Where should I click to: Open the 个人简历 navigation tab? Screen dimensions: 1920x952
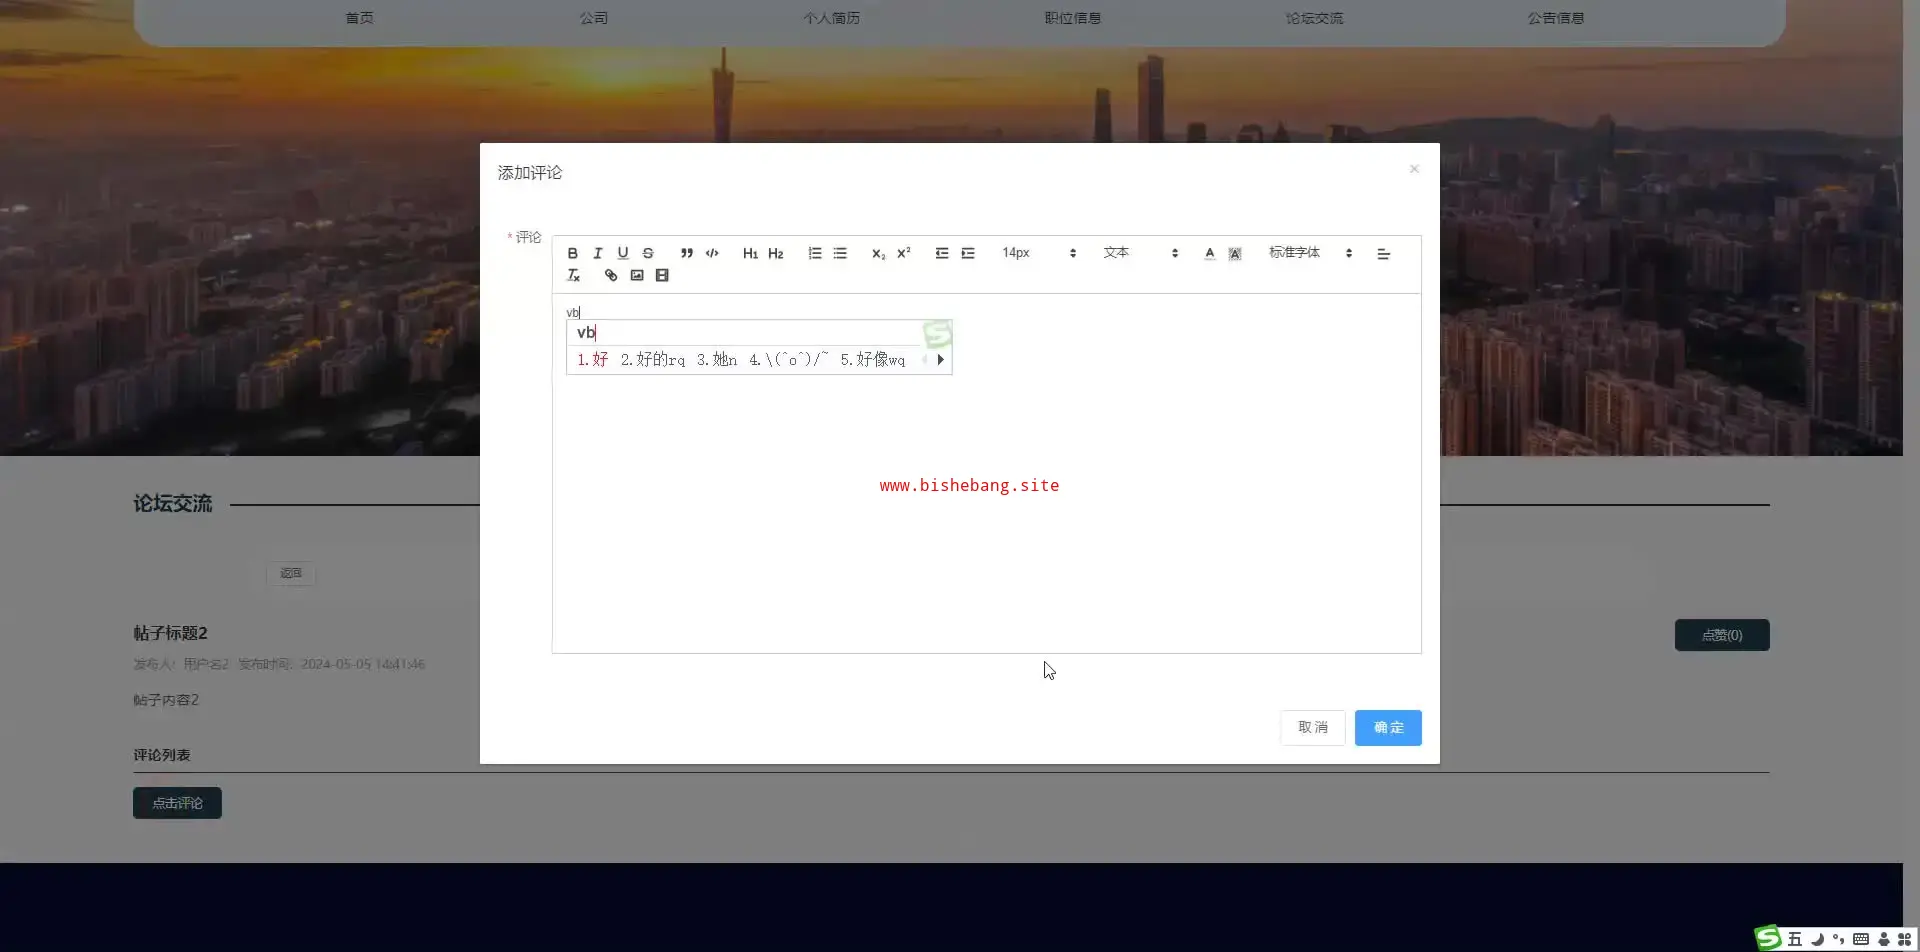tap(832, 18)
